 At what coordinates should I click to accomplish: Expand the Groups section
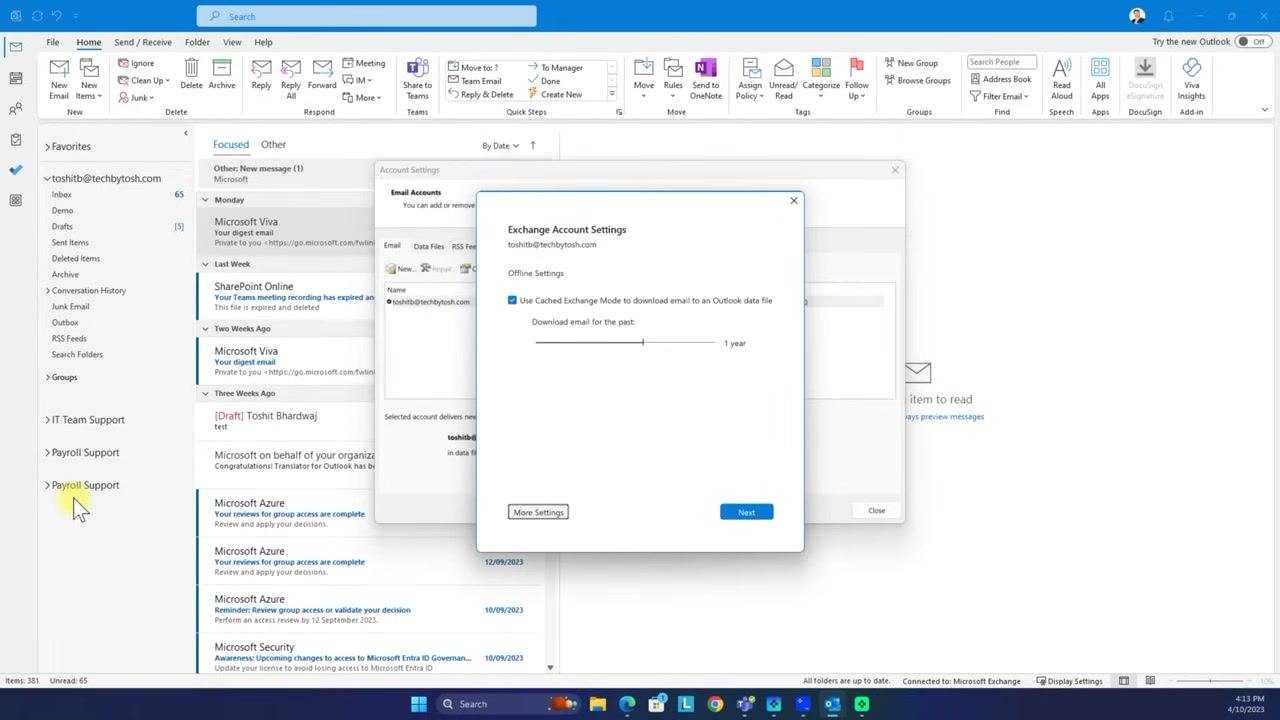point(47,378)
